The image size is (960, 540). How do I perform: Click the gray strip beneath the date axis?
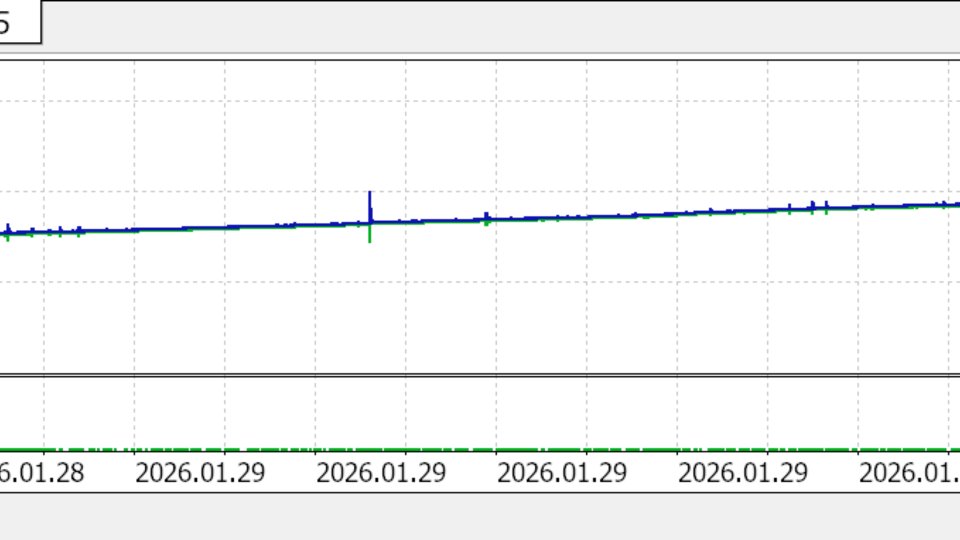(480, 516)
